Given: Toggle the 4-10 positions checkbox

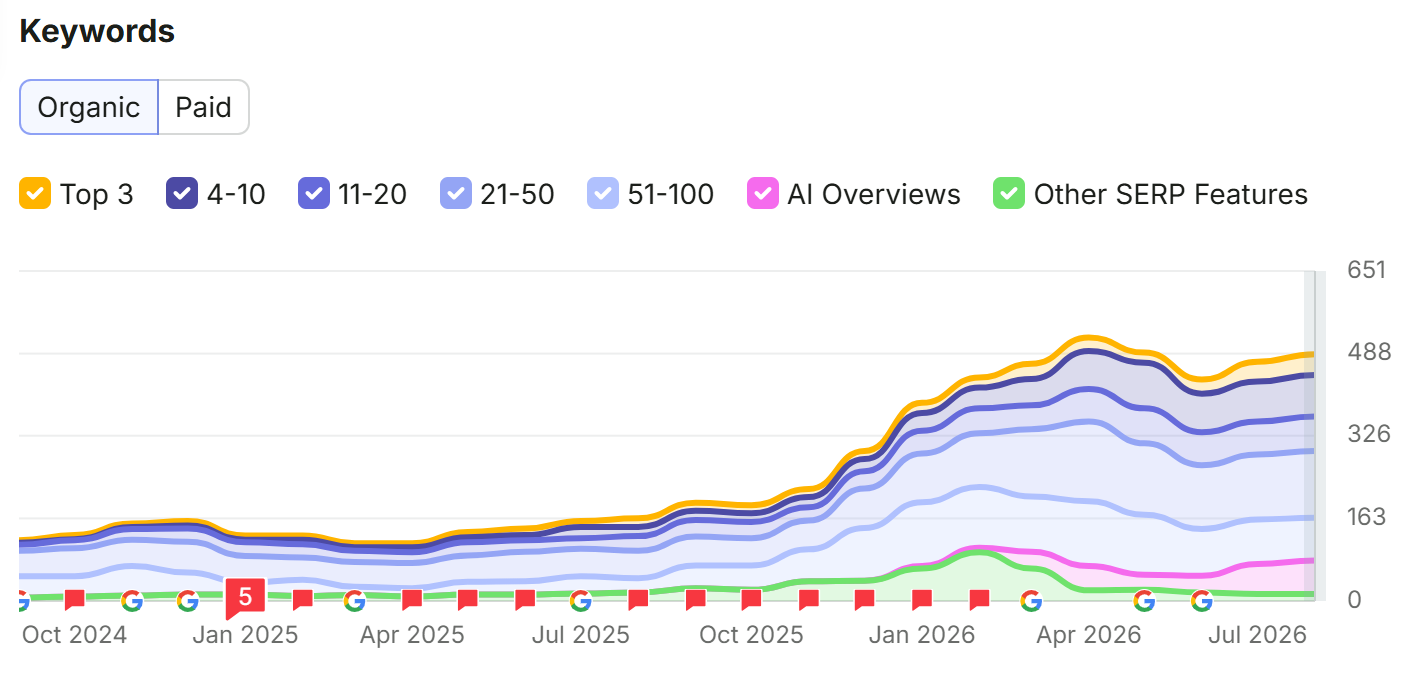Looking at the screenshot, I should tap(182, 194).
